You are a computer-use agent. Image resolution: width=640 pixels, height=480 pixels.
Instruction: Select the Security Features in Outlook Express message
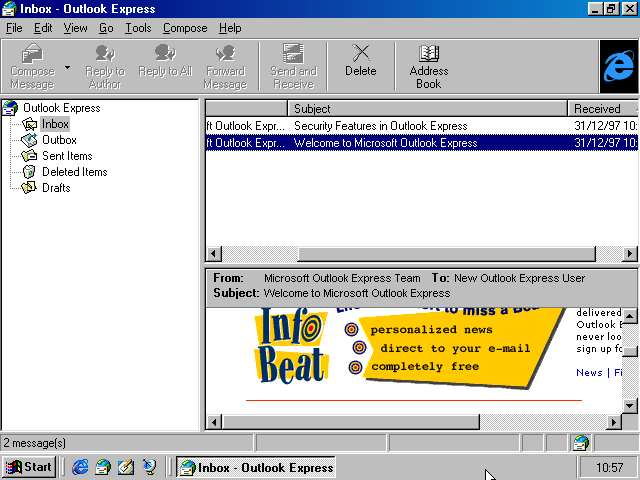[x=380, y=126]
